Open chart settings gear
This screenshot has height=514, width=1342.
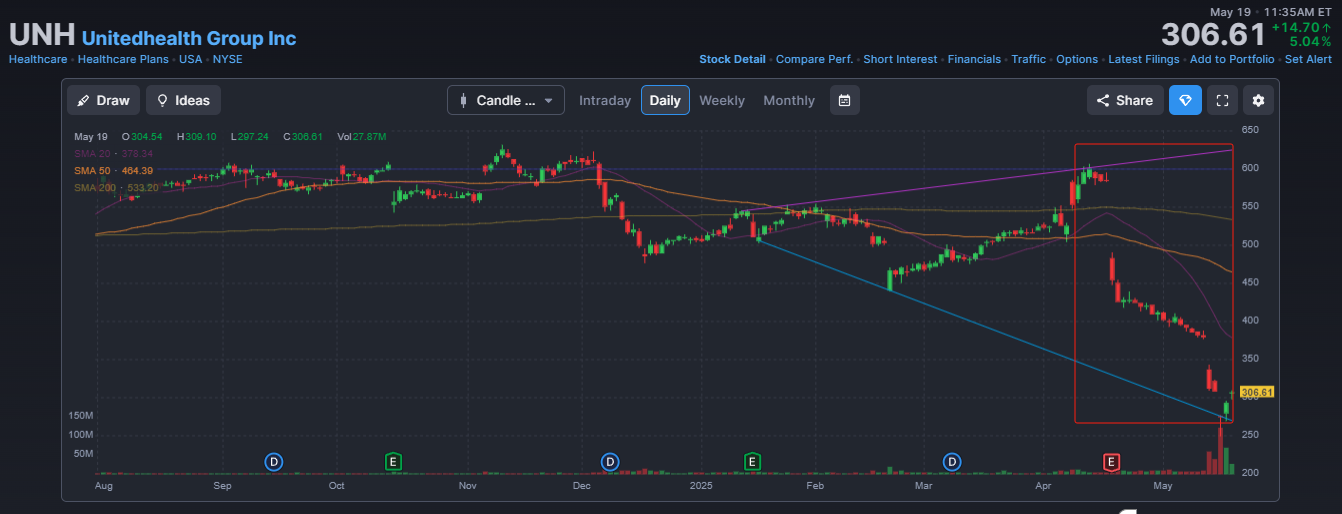1259,100
